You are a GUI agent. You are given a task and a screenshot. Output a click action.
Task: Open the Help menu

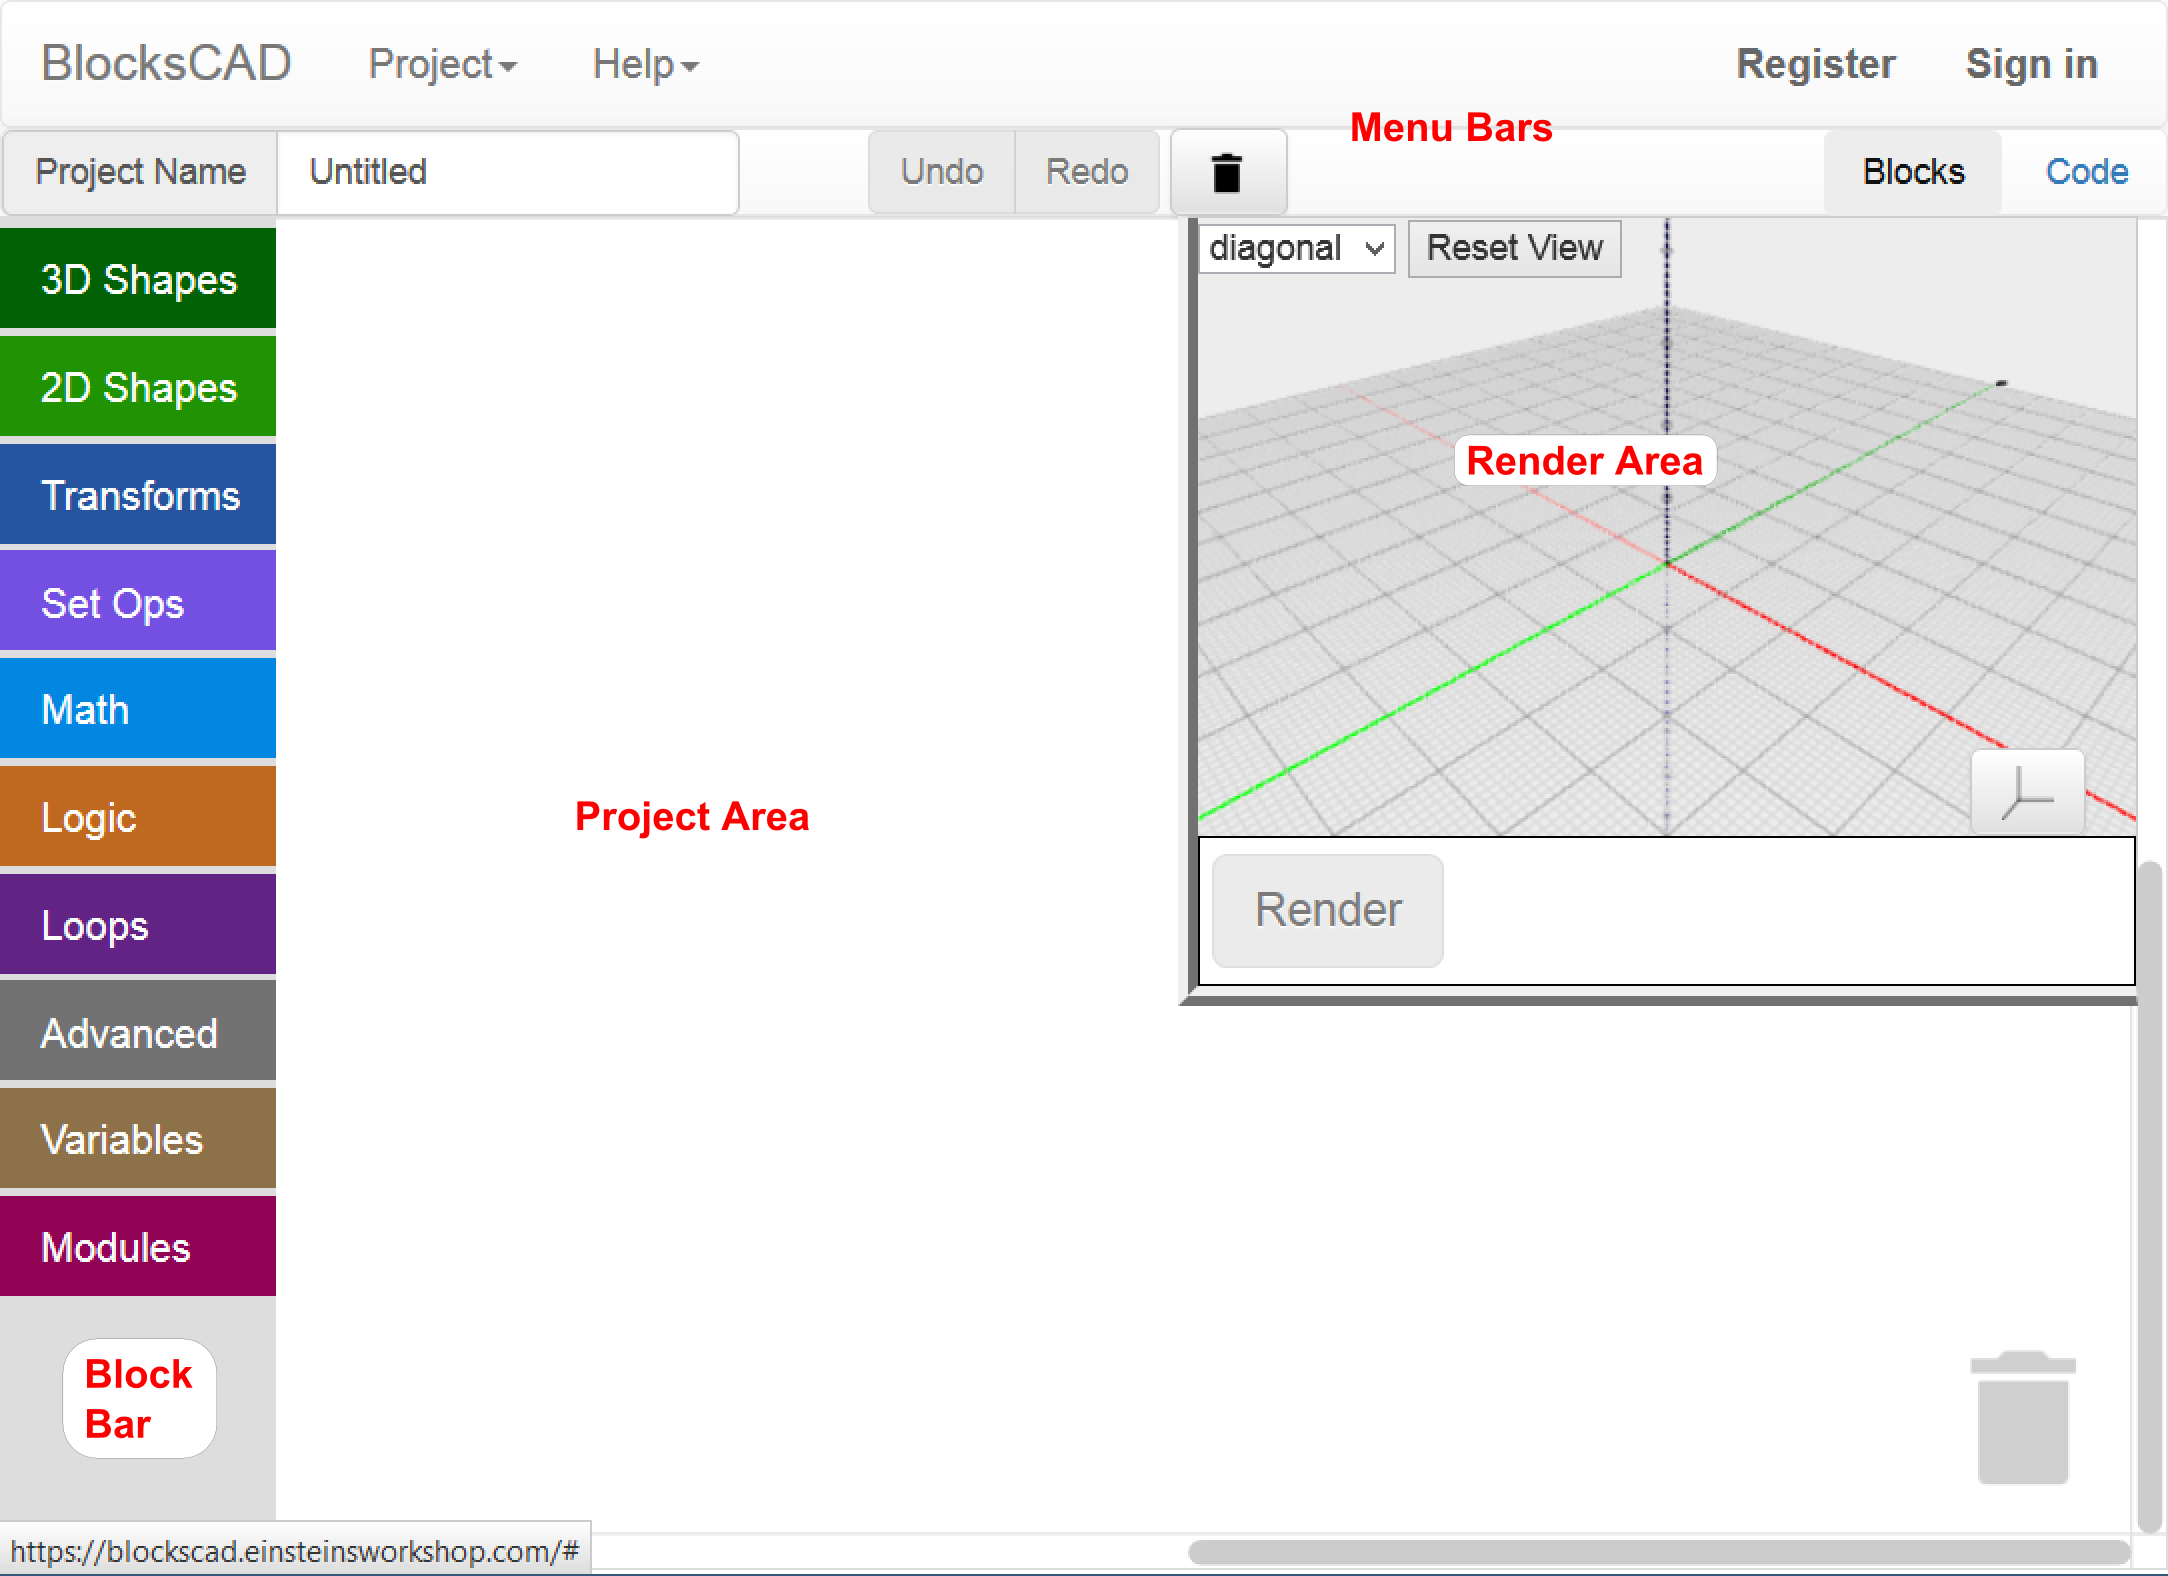coord(645,65)
